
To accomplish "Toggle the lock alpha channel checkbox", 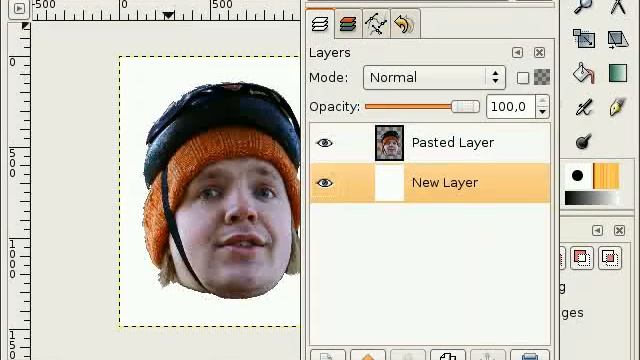I will [x=523, y=78].
